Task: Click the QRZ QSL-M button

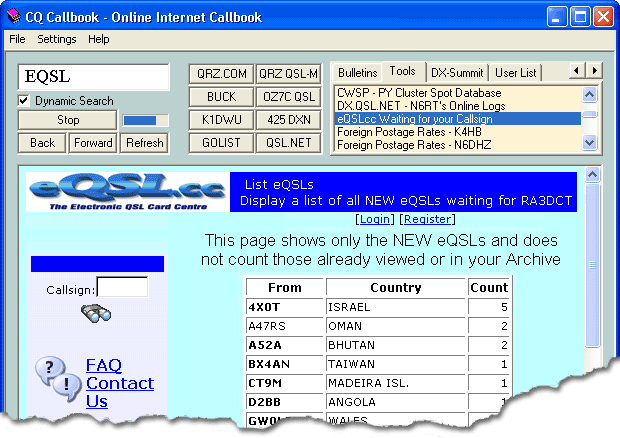Action: (x=288, y=74)
